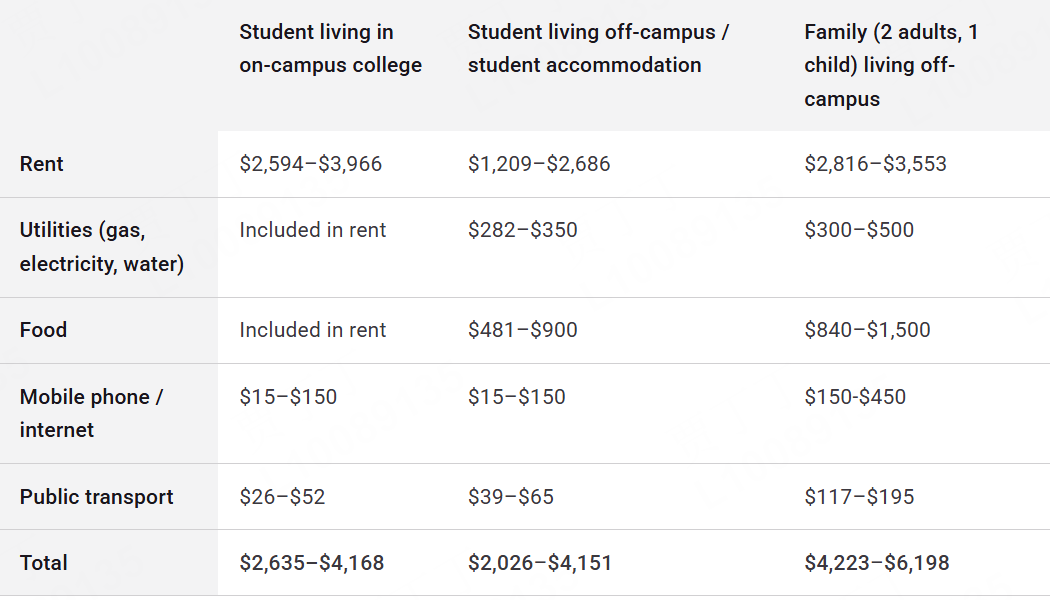Select family rent value $2,816–$3,553

tap(875, 164)
